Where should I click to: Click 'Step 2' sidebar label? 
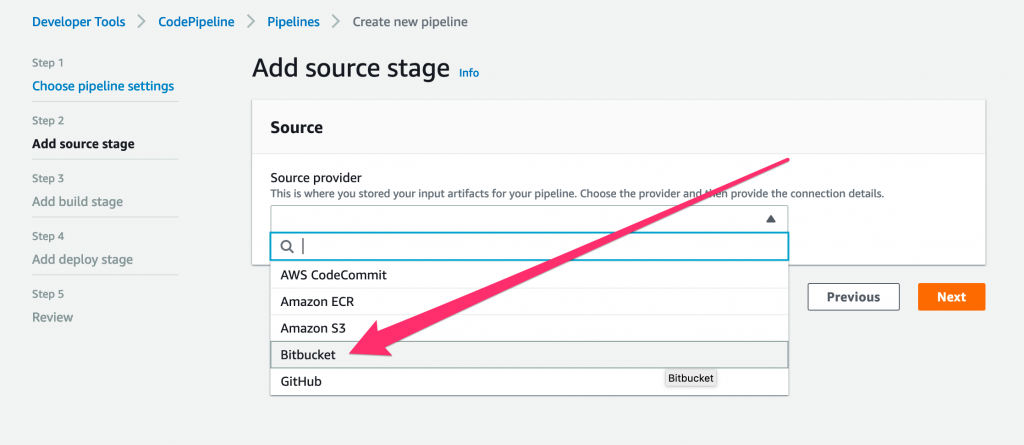pos(48,121)
